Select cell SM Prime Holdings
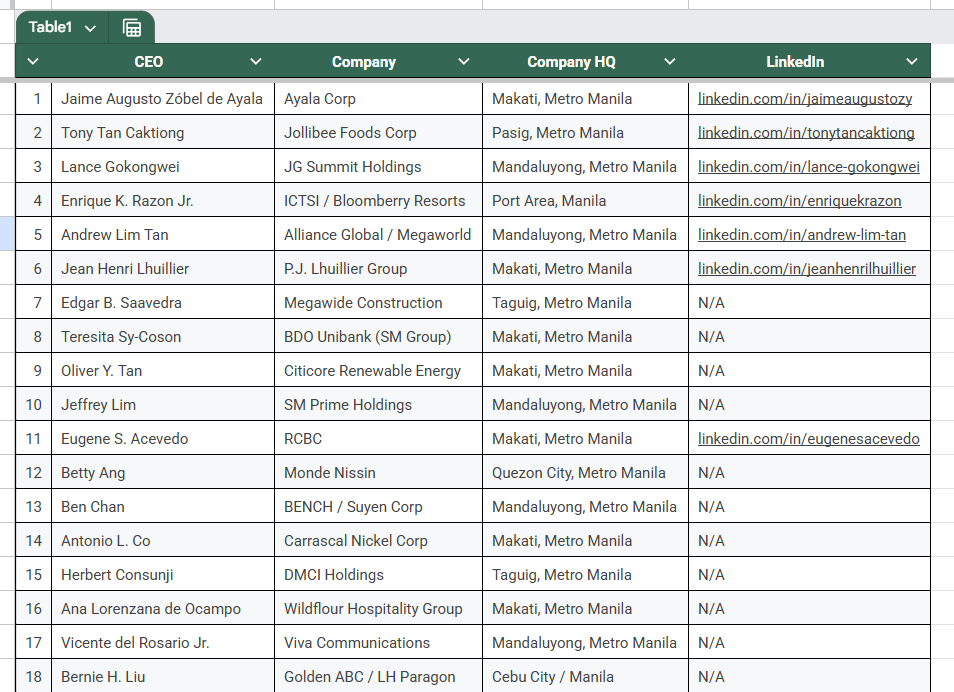The height and width of the screenshot is (692, 954). click(x=378, y=405)
